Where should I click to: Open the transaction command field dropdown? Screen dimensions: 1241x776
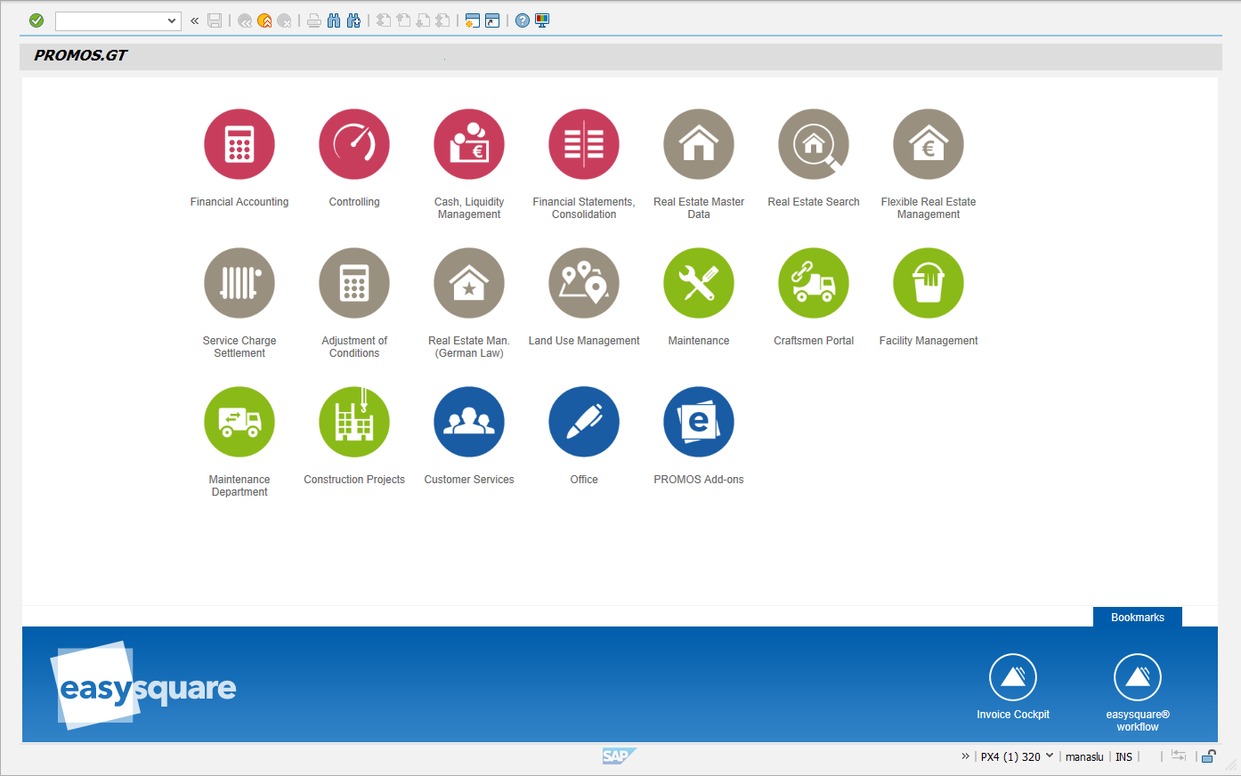click(172, 21)
